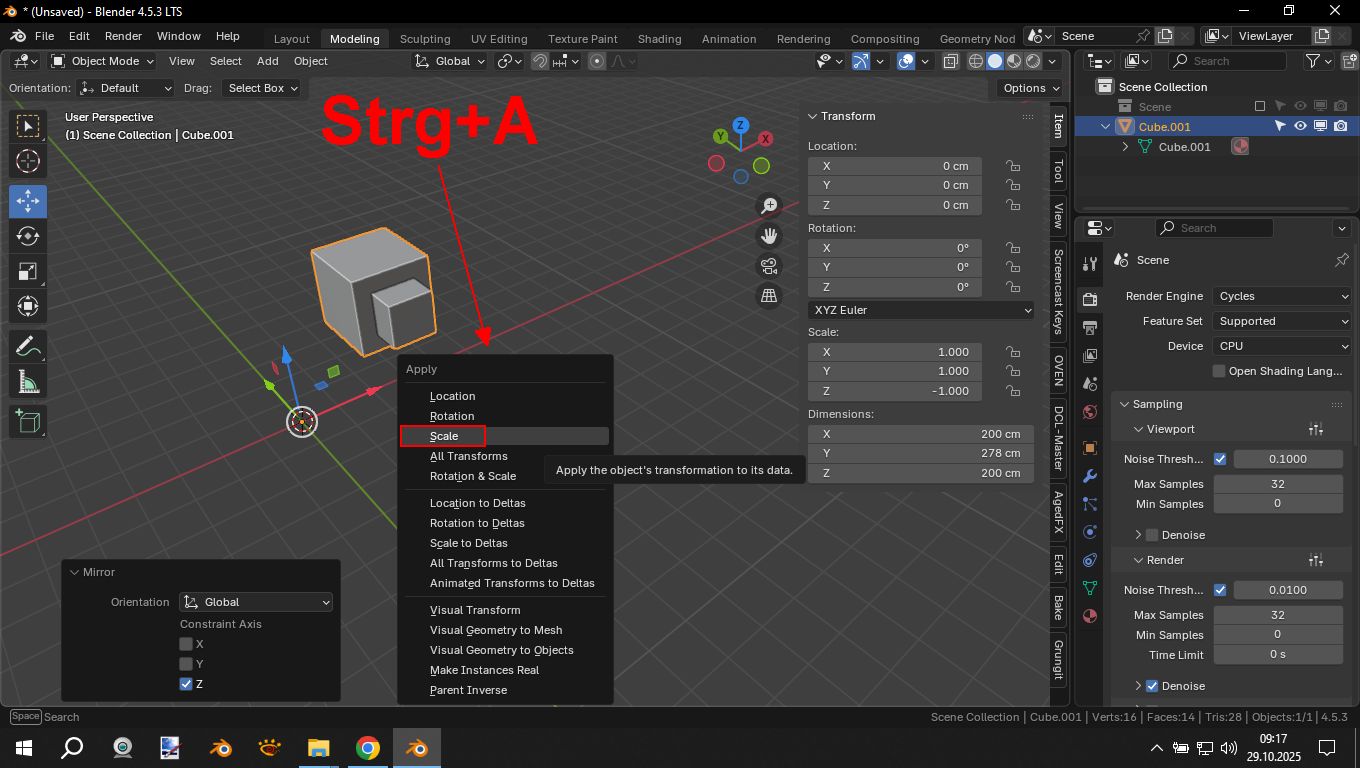Image resolution: width=1360 pixels, height=768 pixels.
Task: Select the Measure tool in left toolbar
Action: 28,383
